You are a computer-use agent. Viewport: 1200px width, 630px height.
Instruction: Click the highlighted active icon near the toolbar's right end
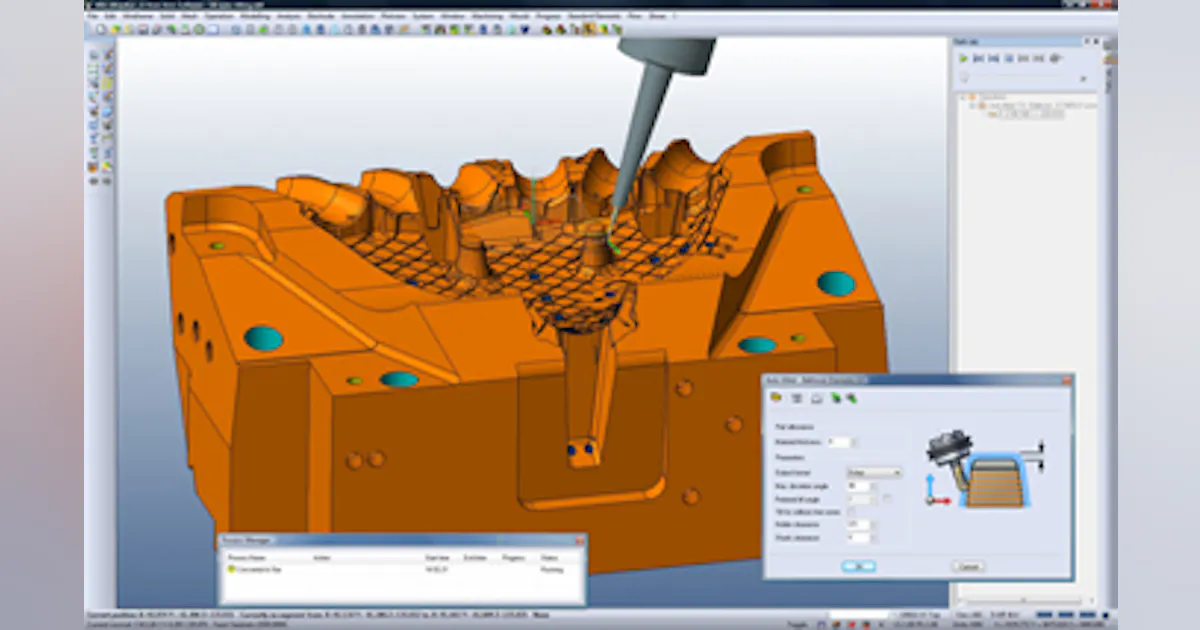point(589,29)
